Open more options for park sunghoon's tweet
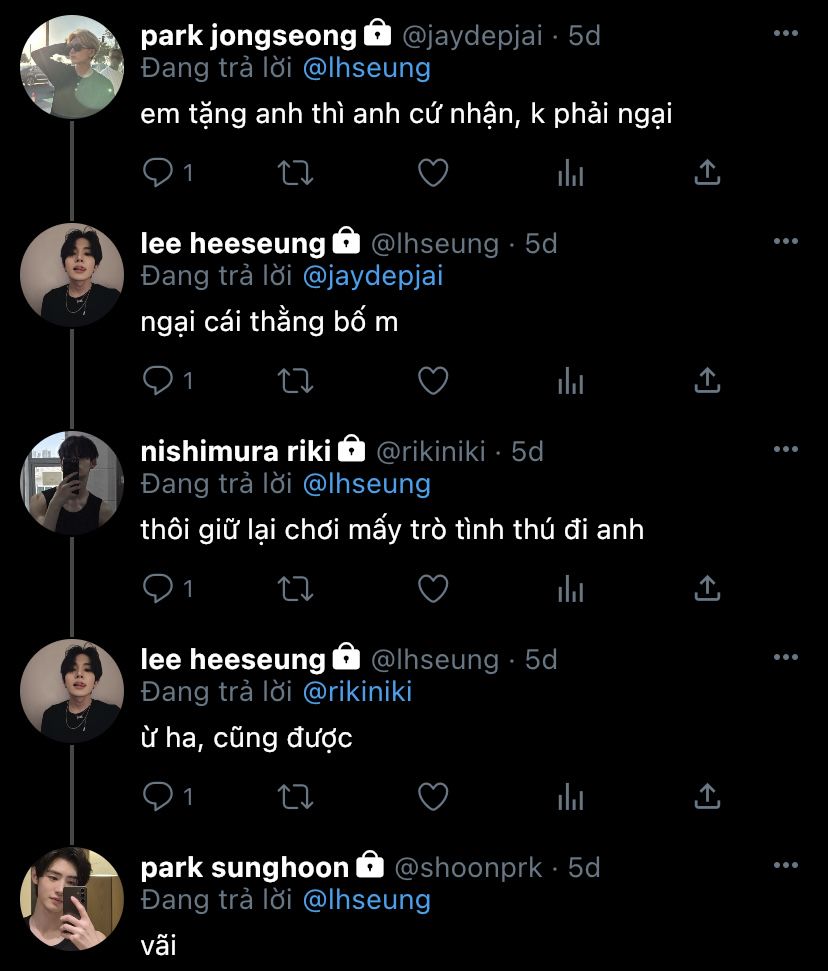This screenshot has height=971, width=828. coord(786,864)
